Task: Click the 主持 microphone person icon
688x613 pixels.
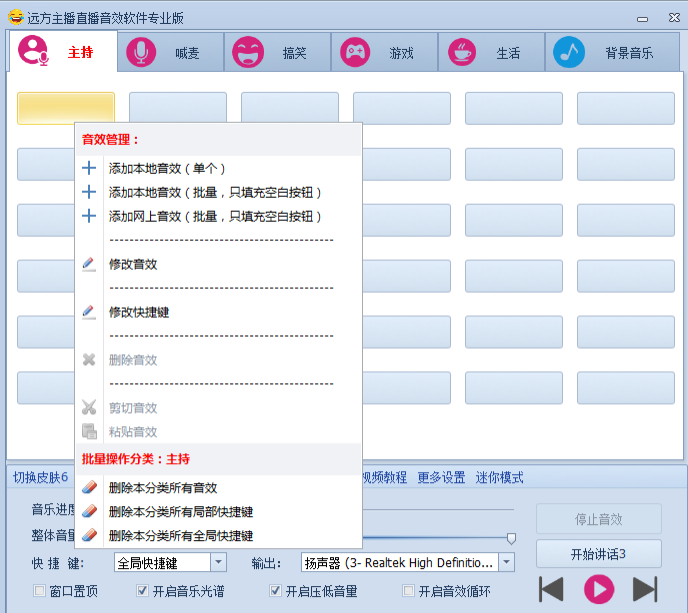Action: (34, 51)
